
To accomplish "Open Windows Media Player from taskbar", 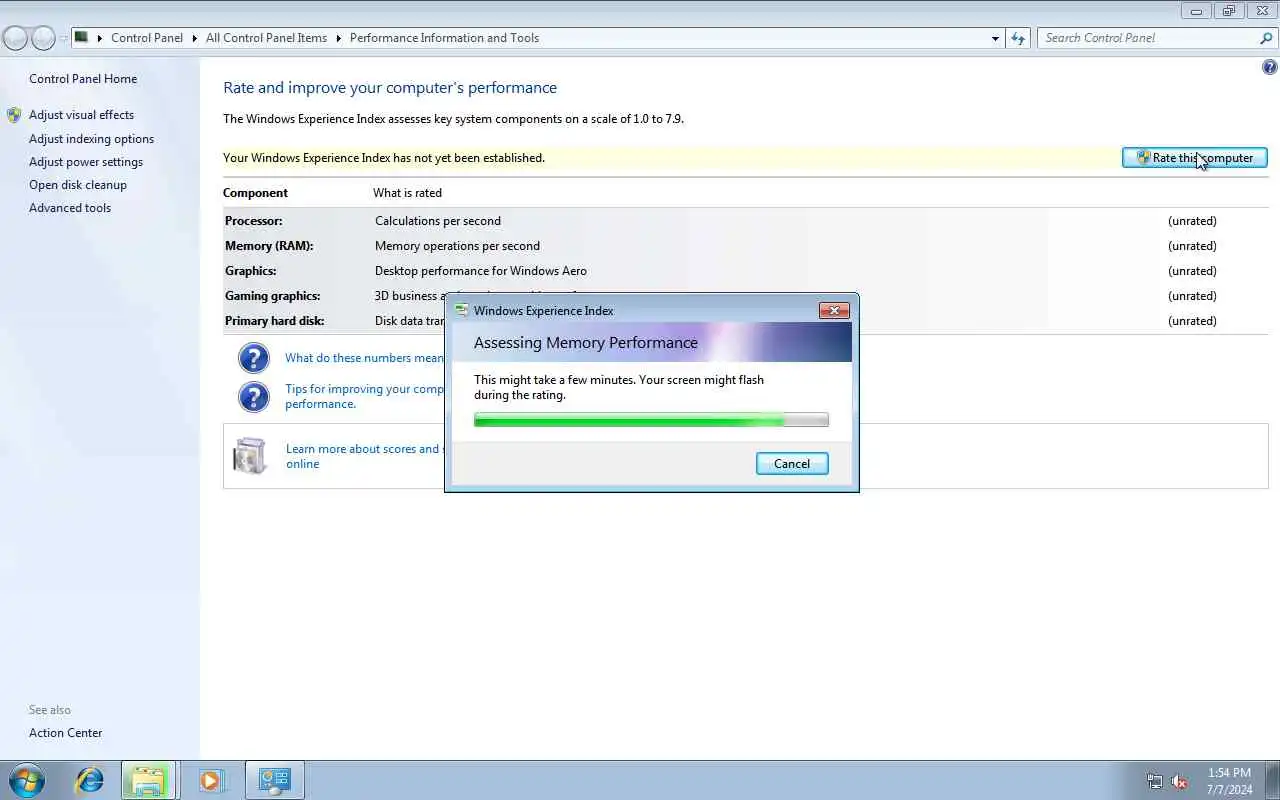I will [211, 780].
